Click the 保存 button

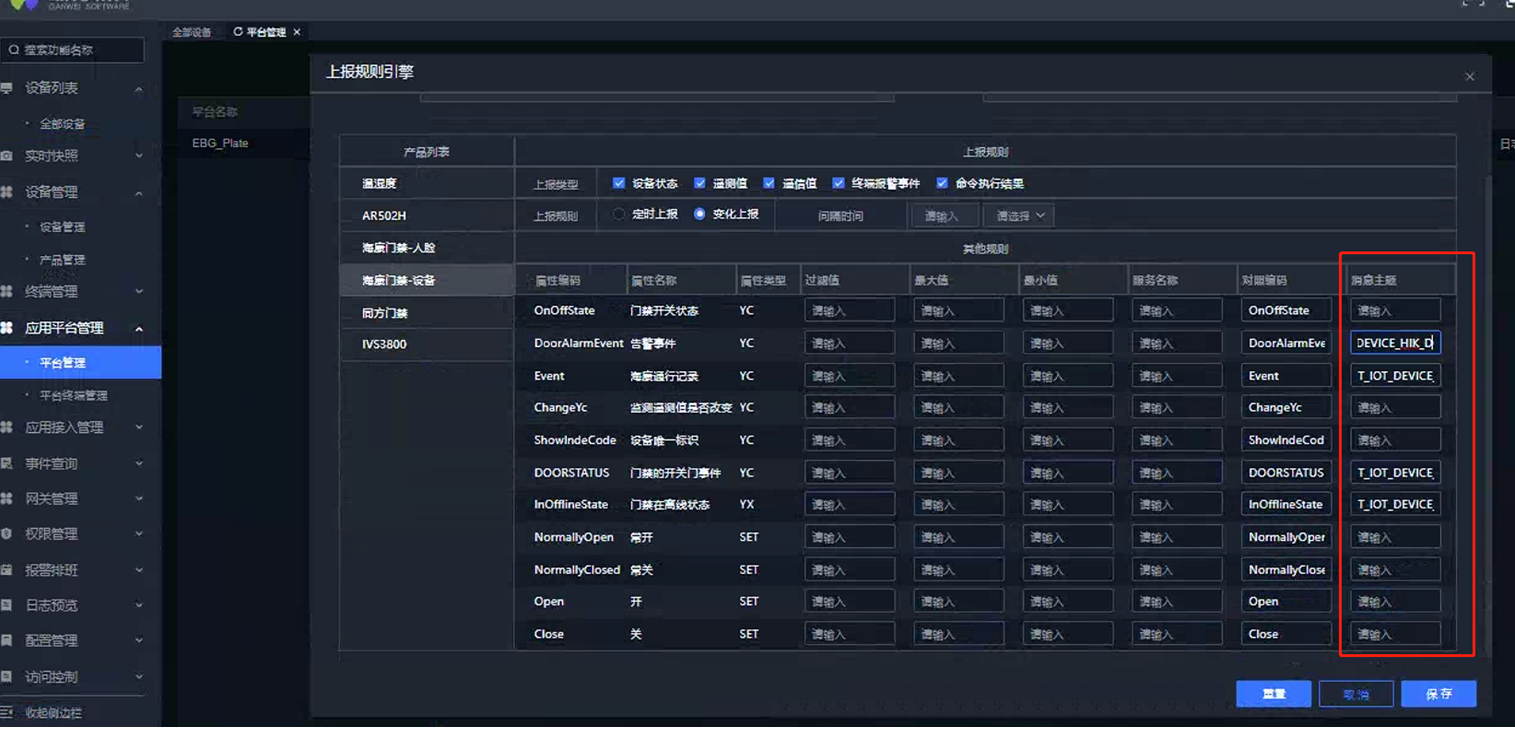1438,694
